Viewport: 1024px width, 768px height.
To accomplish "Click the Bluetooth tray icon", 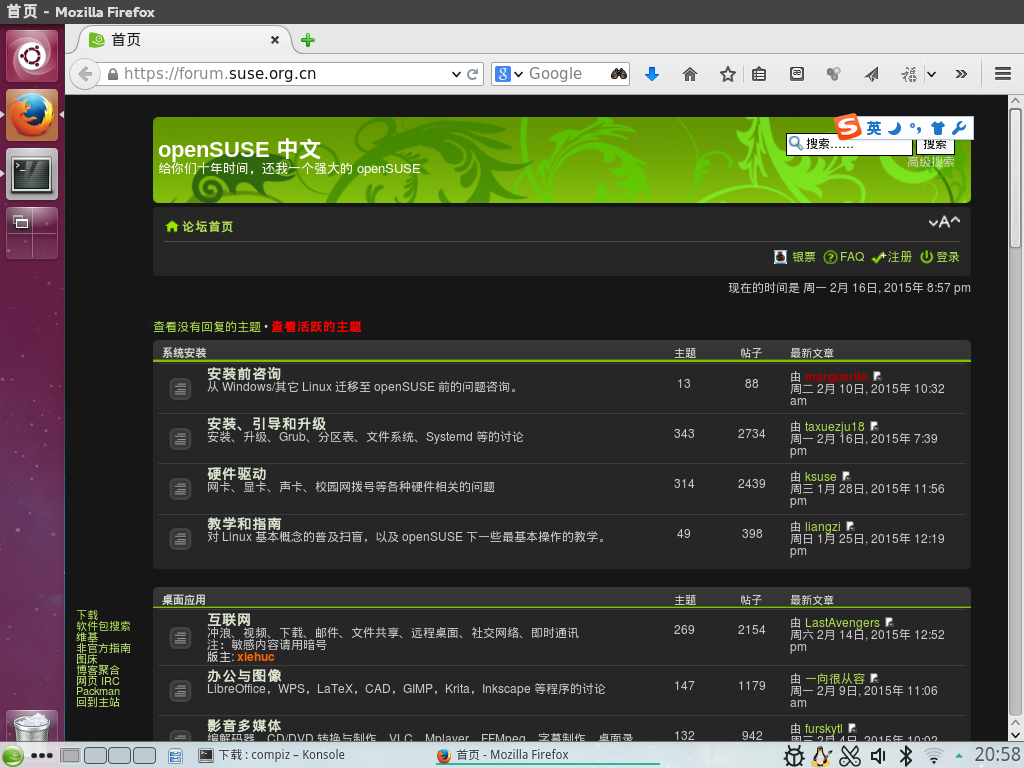I will 906,756.
